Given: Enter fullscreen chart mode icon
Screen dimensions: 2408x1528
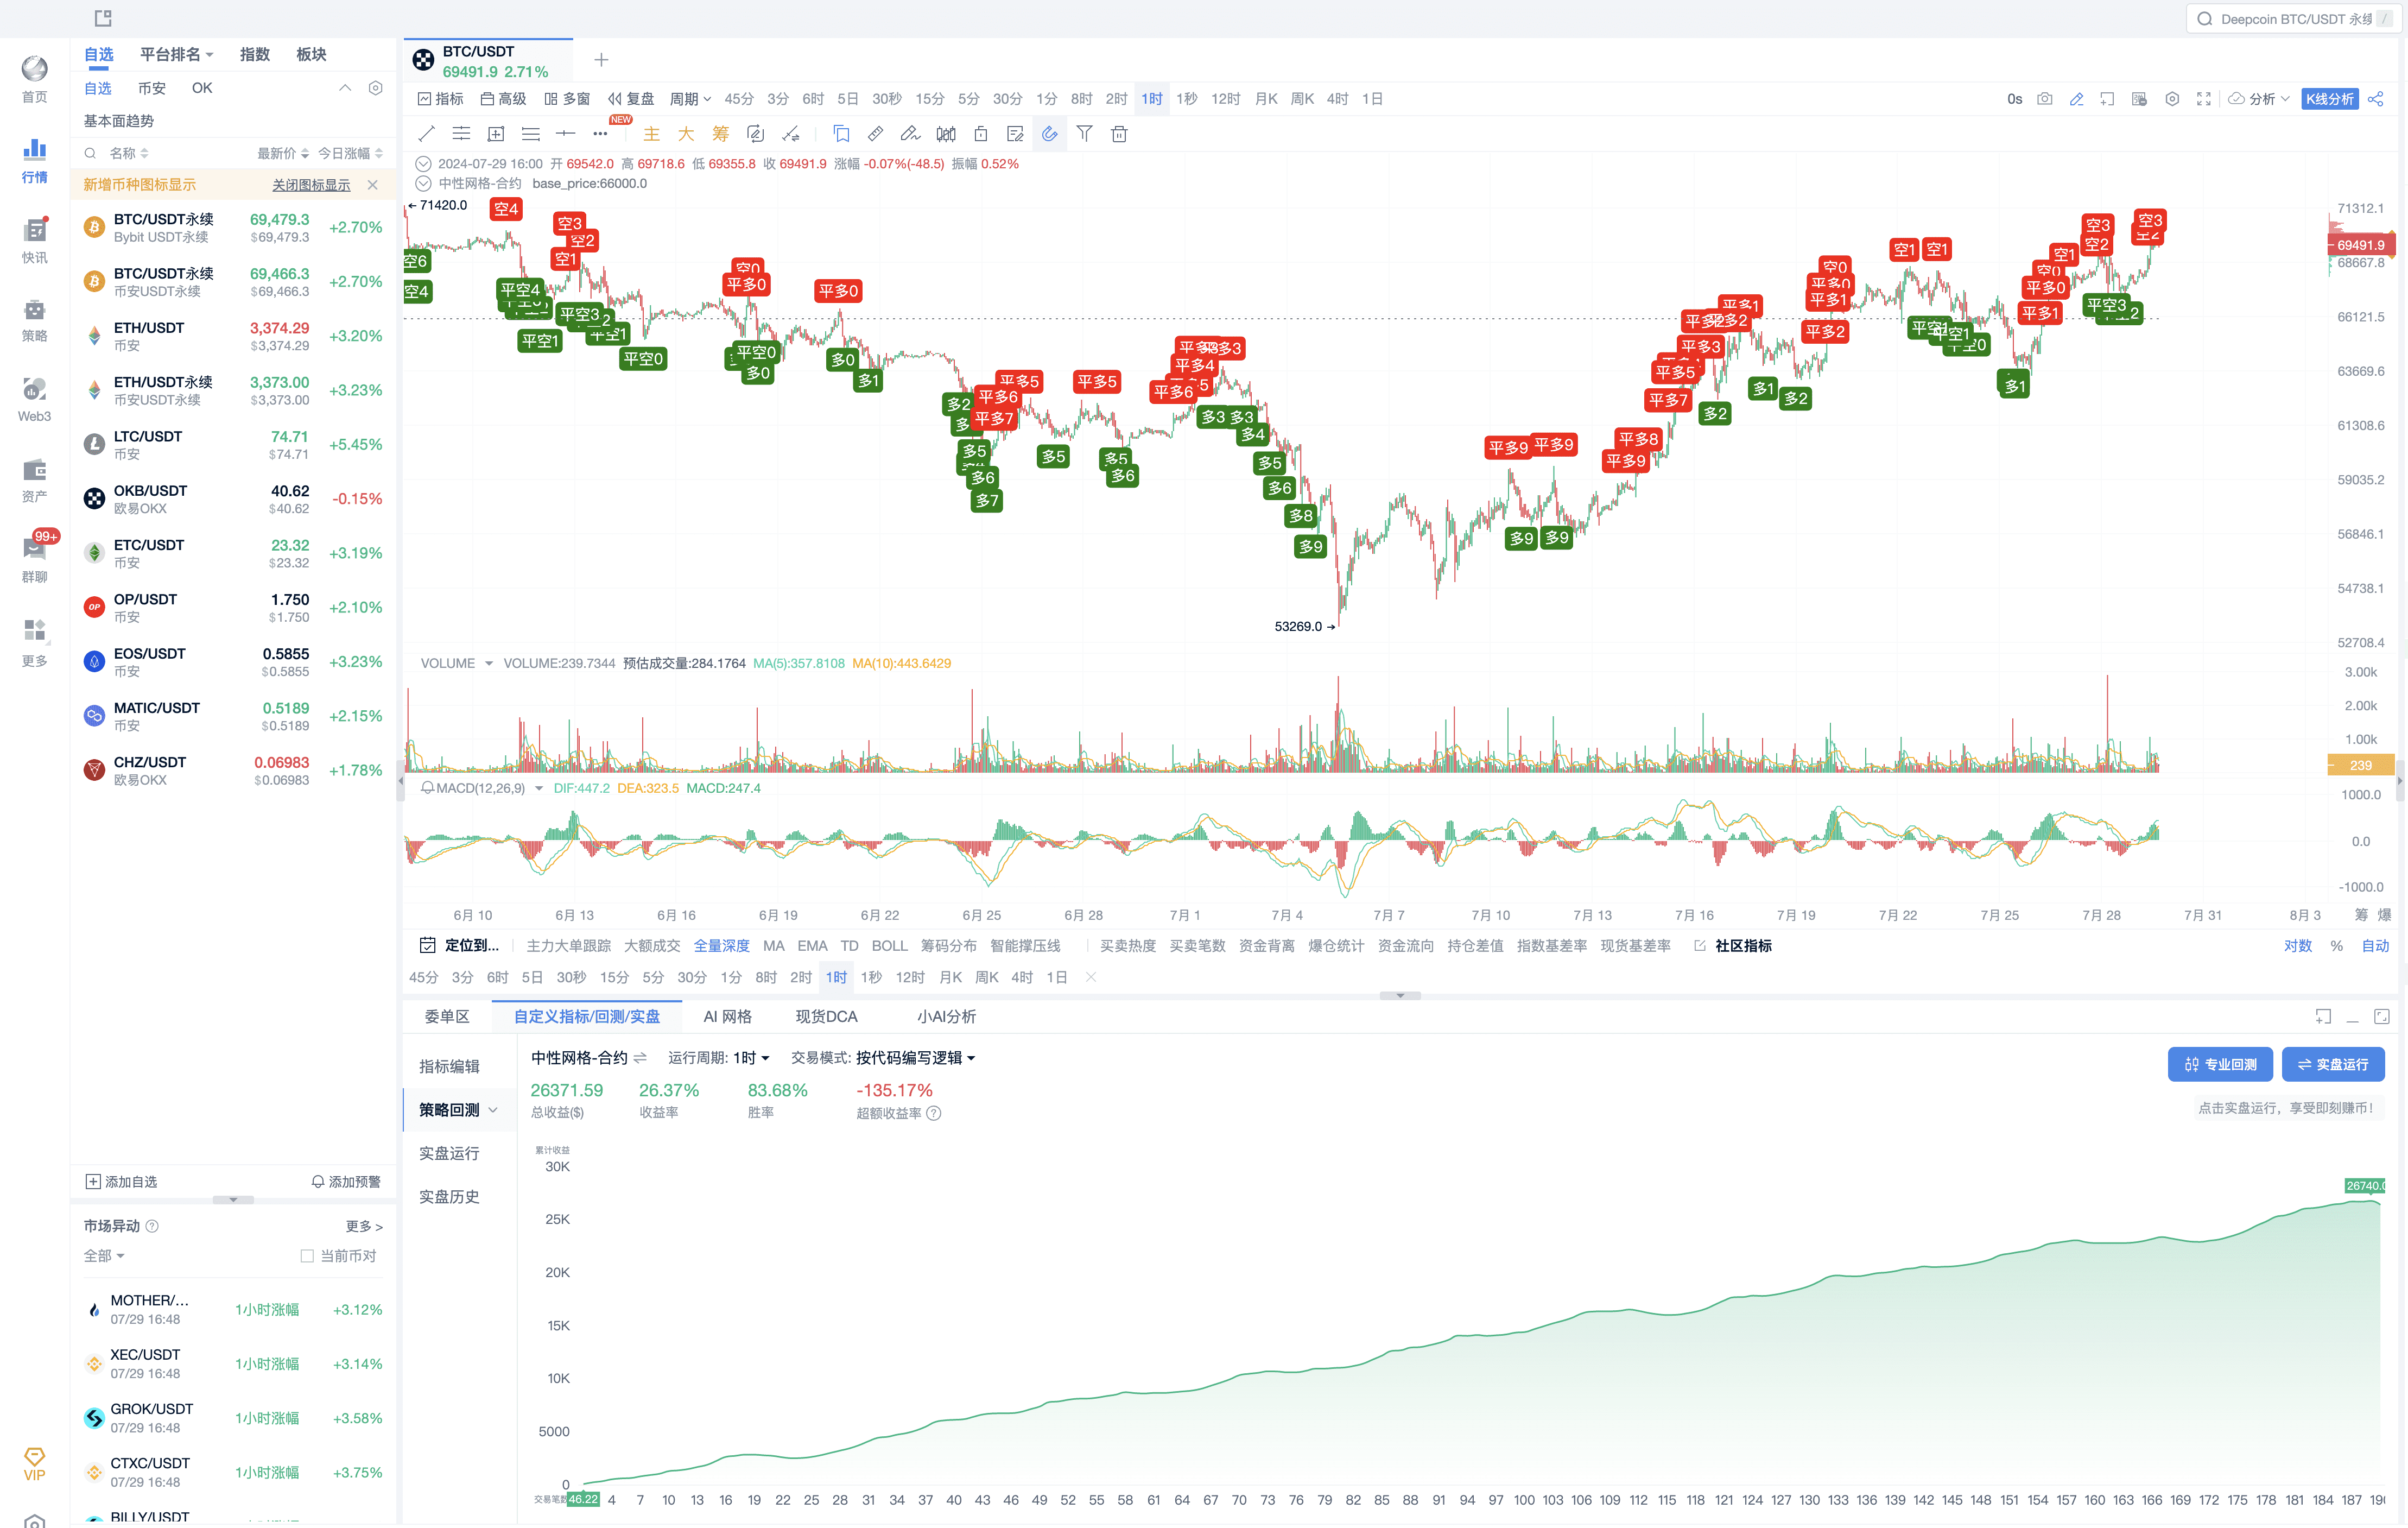Looking at the screenshot, I should click(x=2204, y=99).
